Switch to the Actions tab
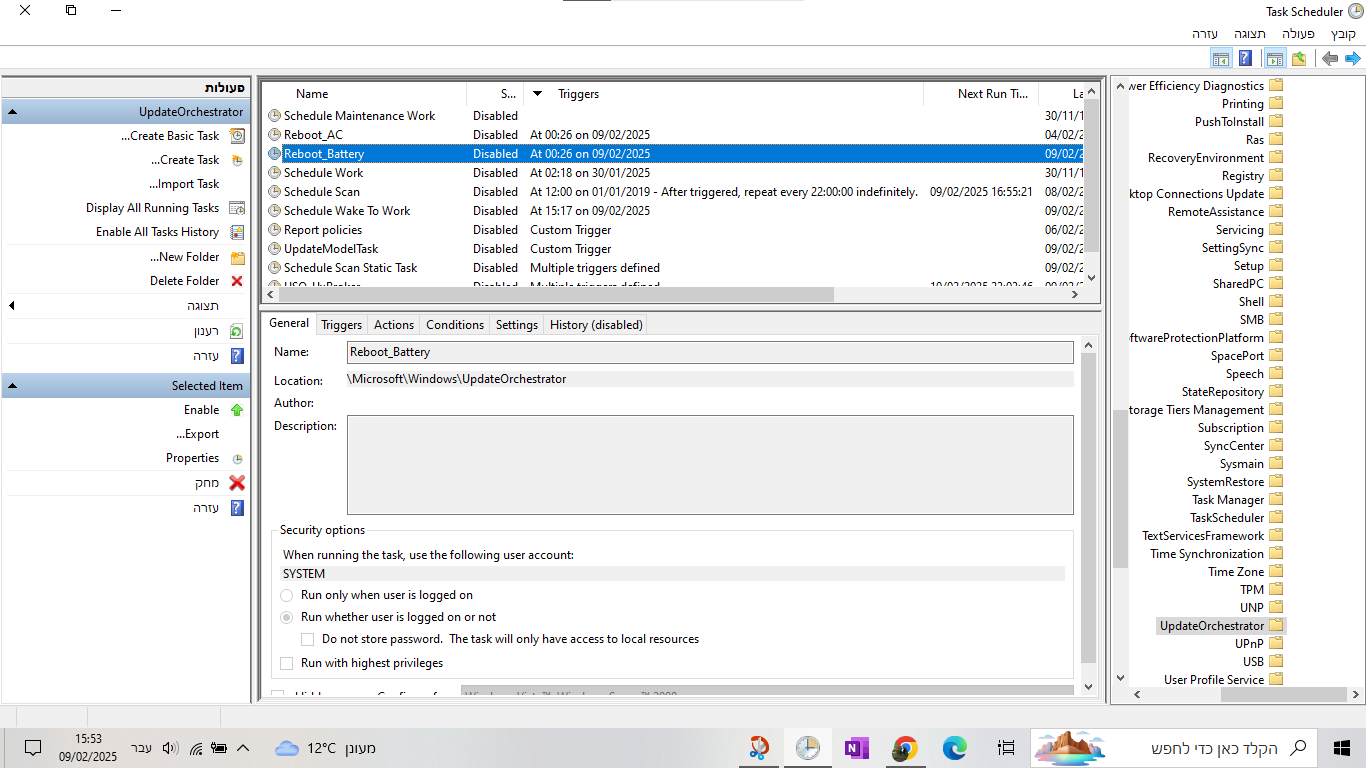Viewport: 1366px width, 768px height. click(394, 325)
